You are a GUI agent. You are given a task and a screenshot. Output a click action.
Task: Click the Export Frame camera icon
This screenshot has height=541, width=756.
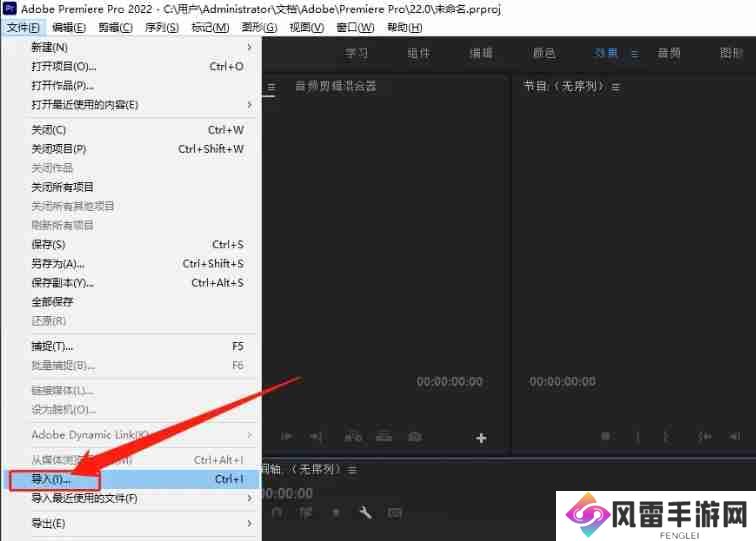click(415, 437)
